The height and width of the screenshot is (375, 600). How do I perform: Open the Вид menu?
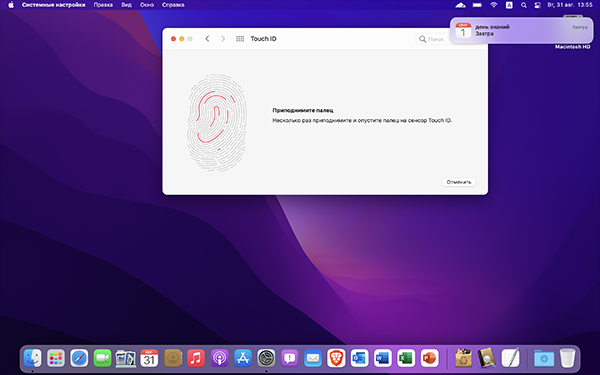click(126, 5)
